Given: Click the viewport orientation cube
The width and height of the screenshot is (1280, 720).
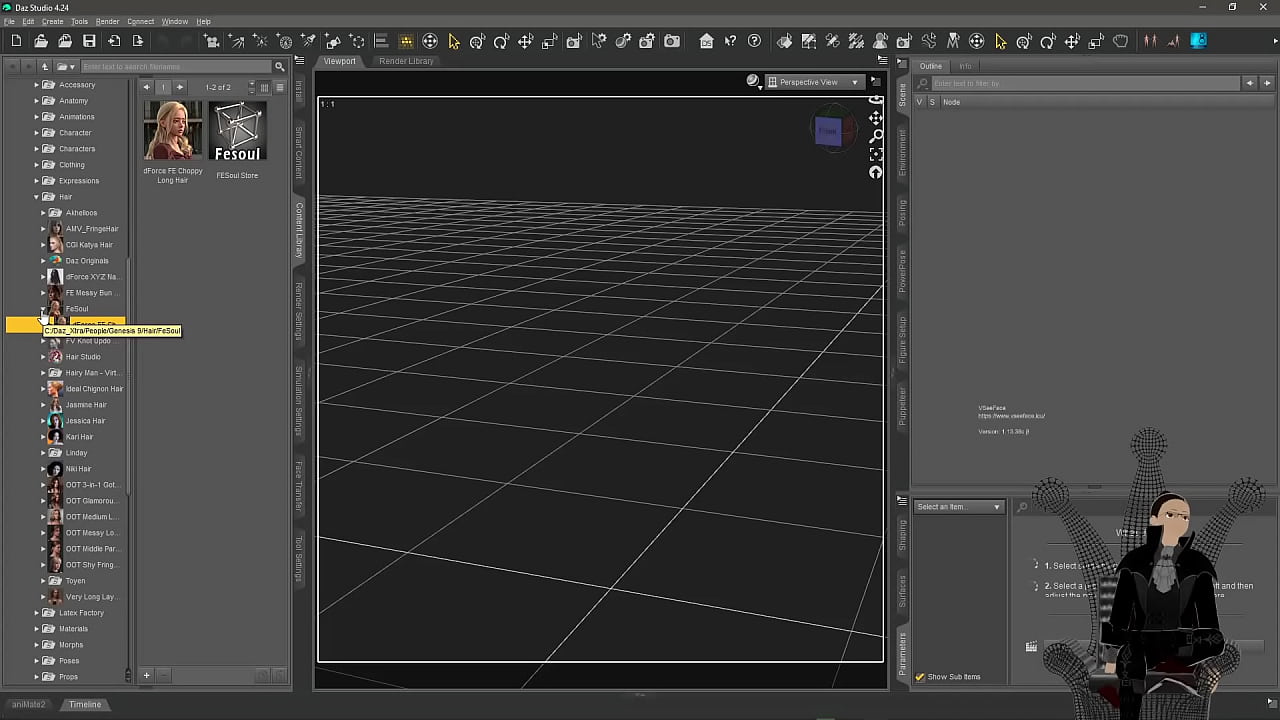Looking at the screenshot, I should coord(828,131).
